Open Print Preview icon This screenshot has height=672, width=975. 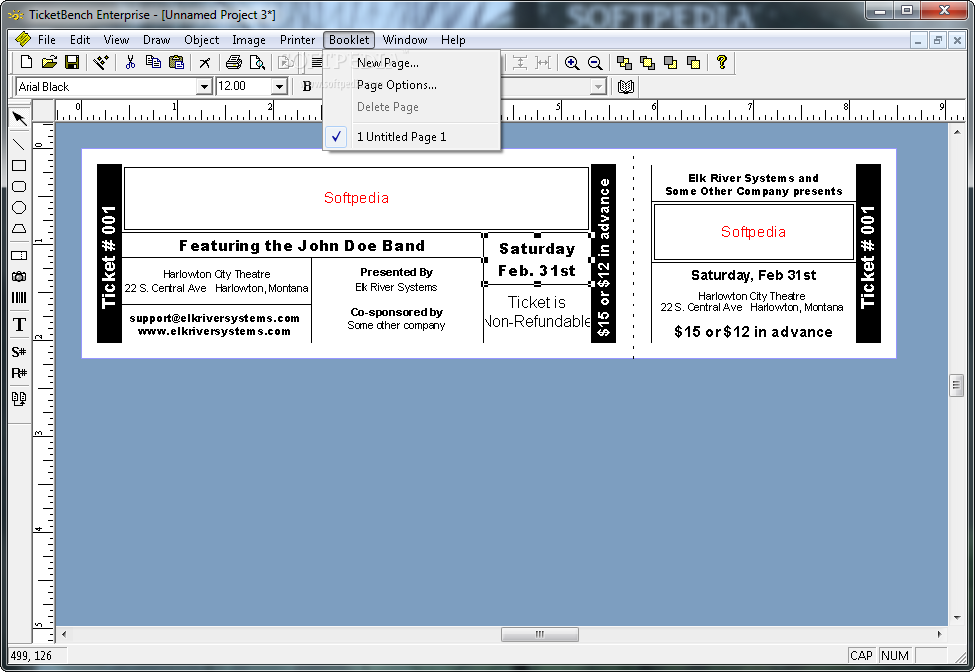click(257, 62)
